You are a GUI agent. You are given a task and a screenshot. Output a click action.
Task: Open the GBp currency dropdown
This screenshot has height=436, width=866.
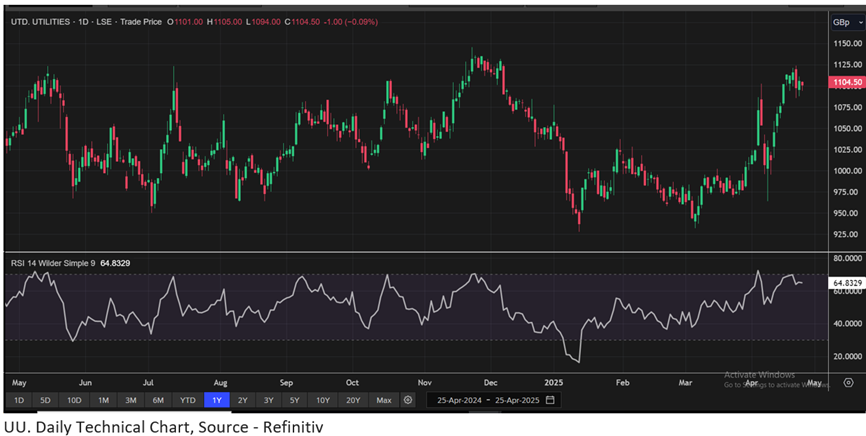point(846,23)
